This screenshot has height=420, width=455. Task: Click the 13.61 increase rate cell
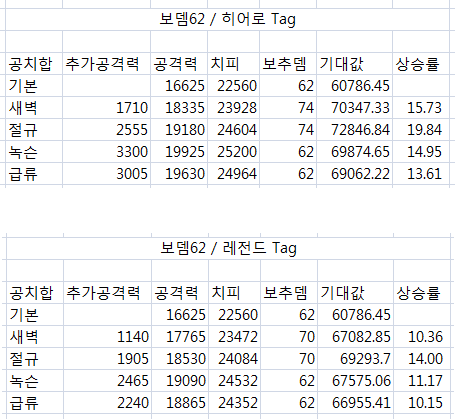point(421,173)
